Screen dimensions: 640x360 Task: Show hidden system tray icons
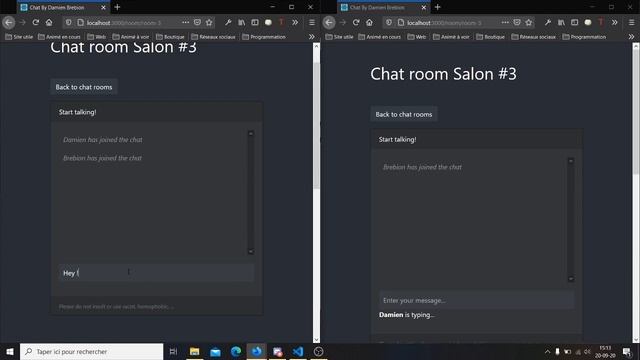click(547, 351)
